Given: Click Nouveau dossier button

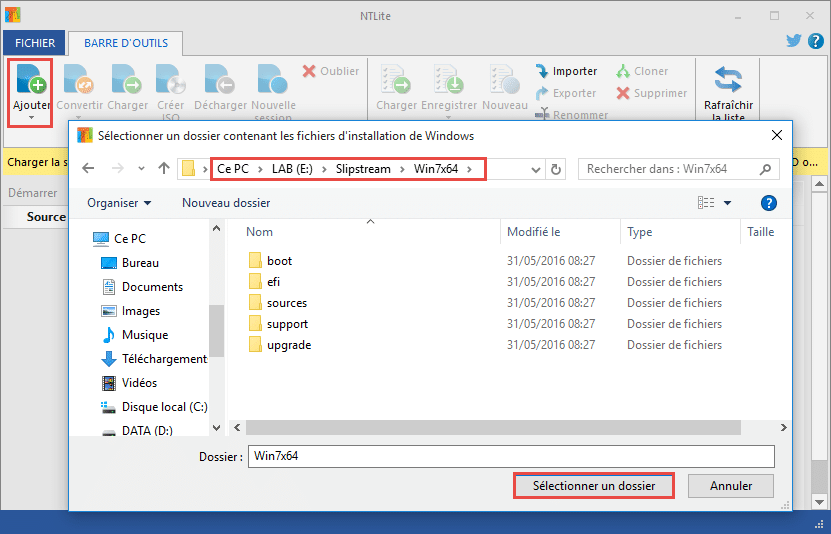Looking at the screenshot, I should click(x=226, y=203).
